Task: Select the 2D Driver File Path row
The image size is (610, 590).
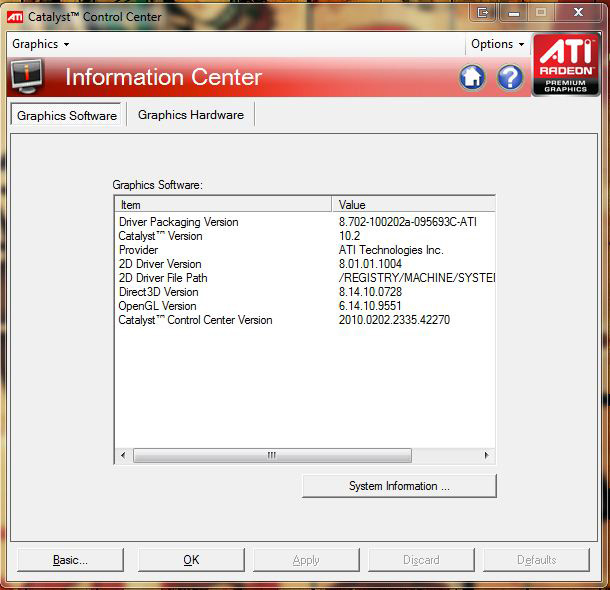Action: point(305,278)
